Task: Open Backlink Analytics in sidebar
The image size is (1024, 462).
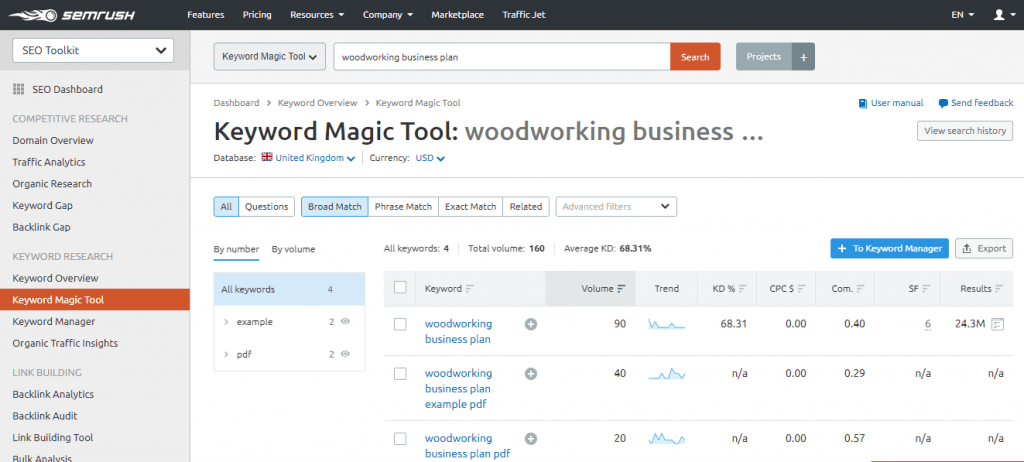Action: click(x=53, y=394)
